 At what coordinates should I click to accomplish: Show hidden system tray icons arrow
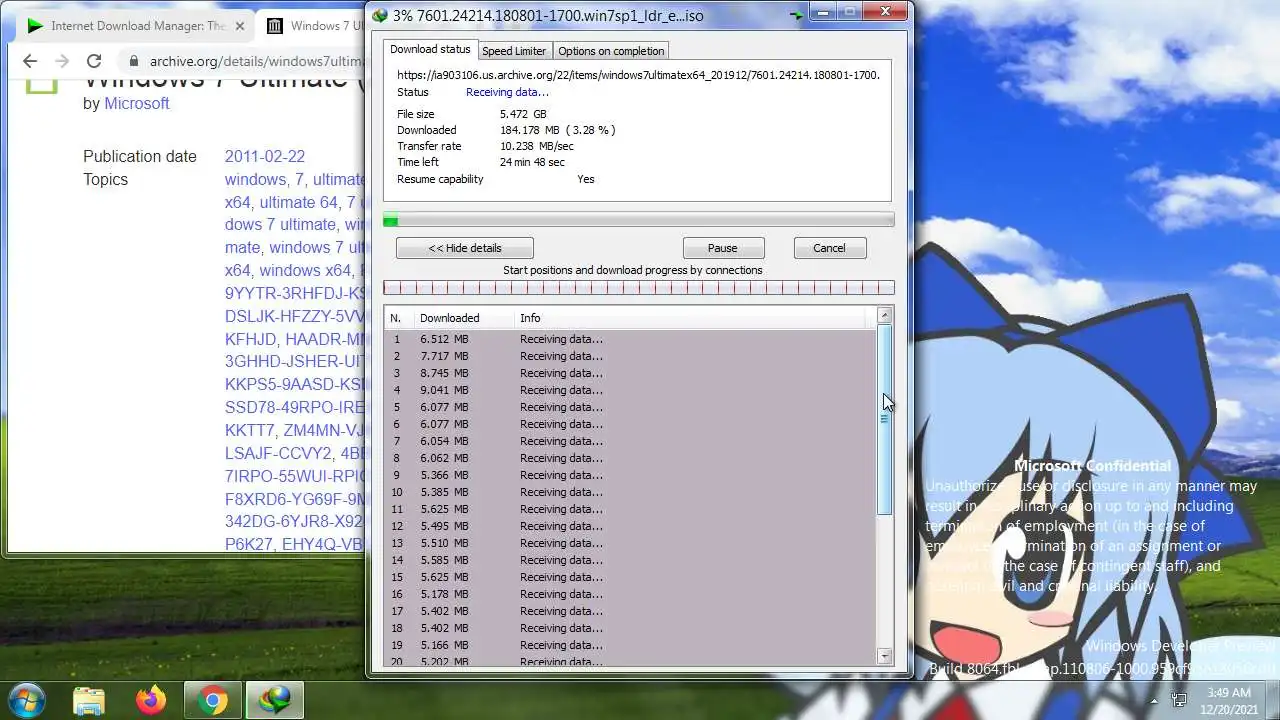pos(1155,700)
